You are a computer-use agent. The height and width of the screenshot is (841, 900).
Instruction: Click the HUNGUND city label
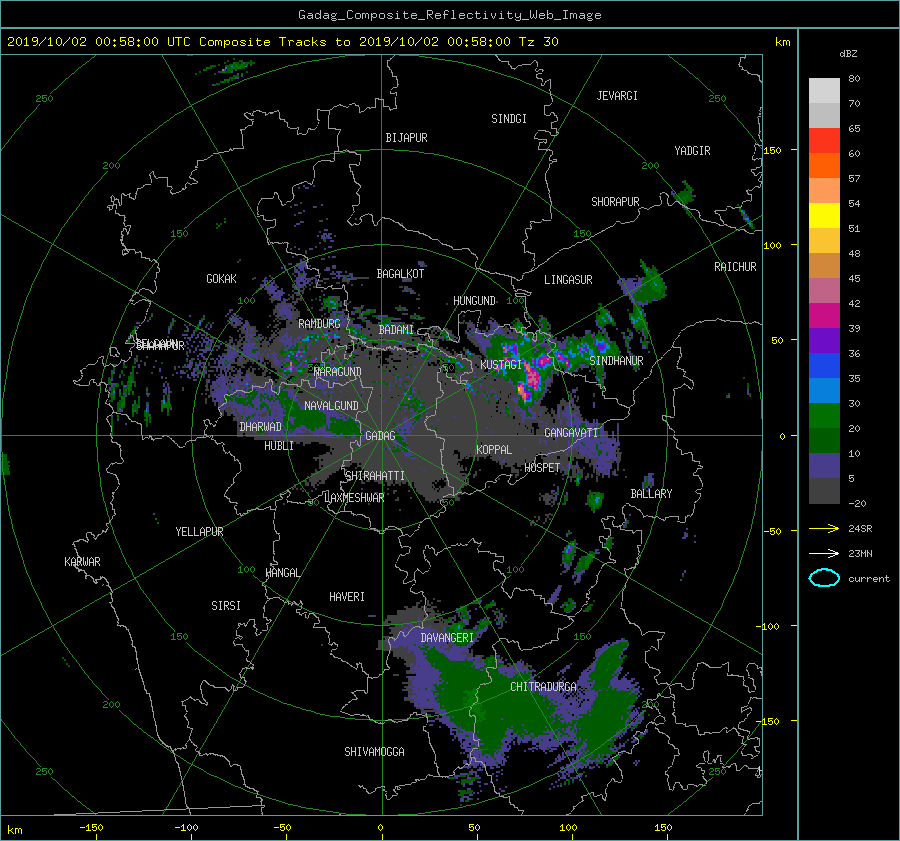474,301
